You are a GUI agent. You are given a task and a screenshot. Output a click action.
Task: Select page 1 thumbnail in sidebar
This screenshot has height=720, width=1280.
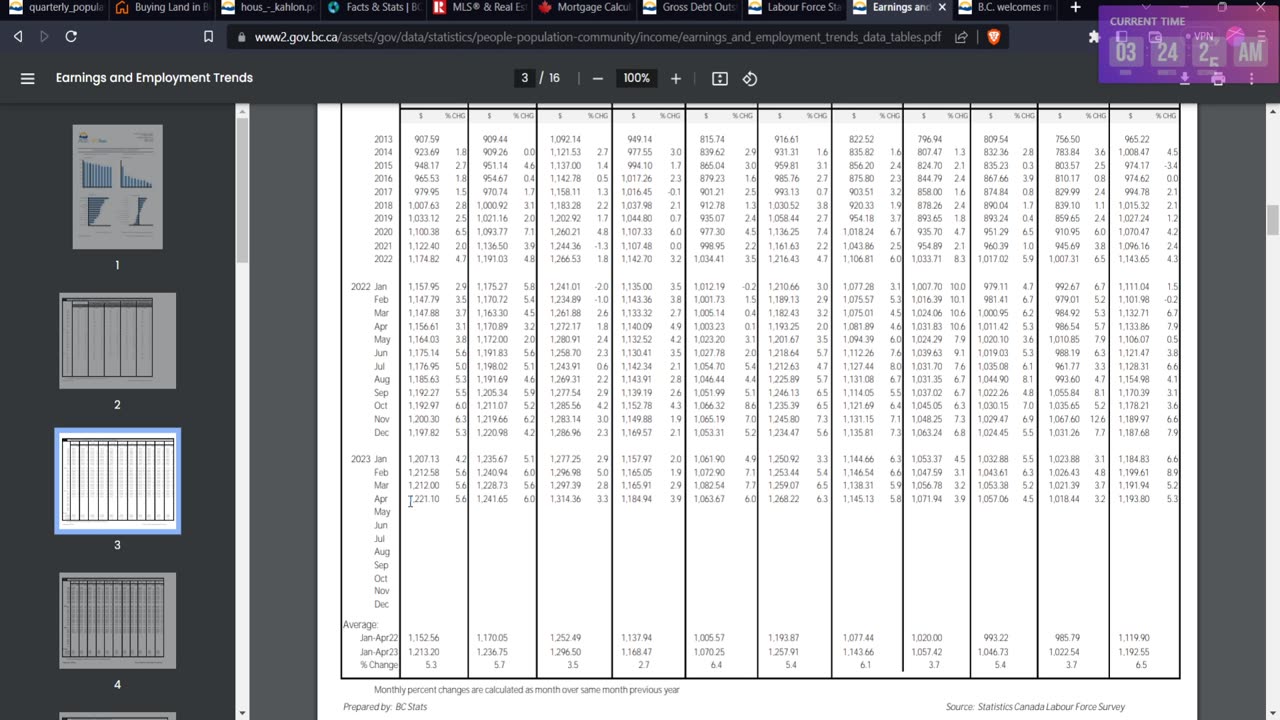(x=117, y=186)
